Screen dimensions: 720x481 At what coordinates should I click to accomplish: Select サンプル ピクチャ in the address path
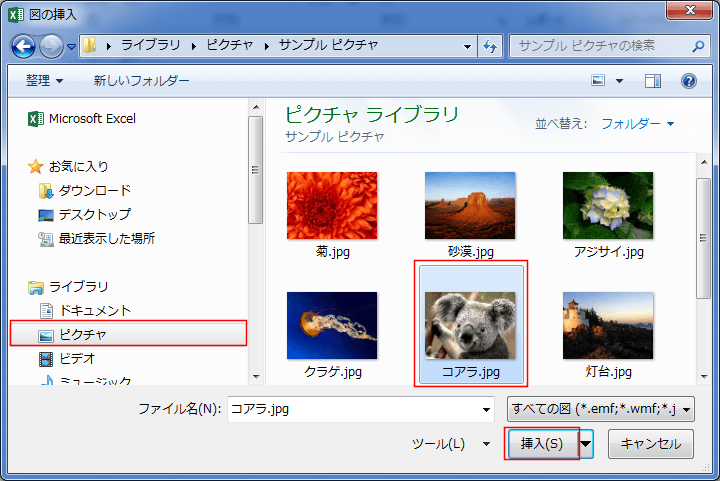click(x=328, y=45)
